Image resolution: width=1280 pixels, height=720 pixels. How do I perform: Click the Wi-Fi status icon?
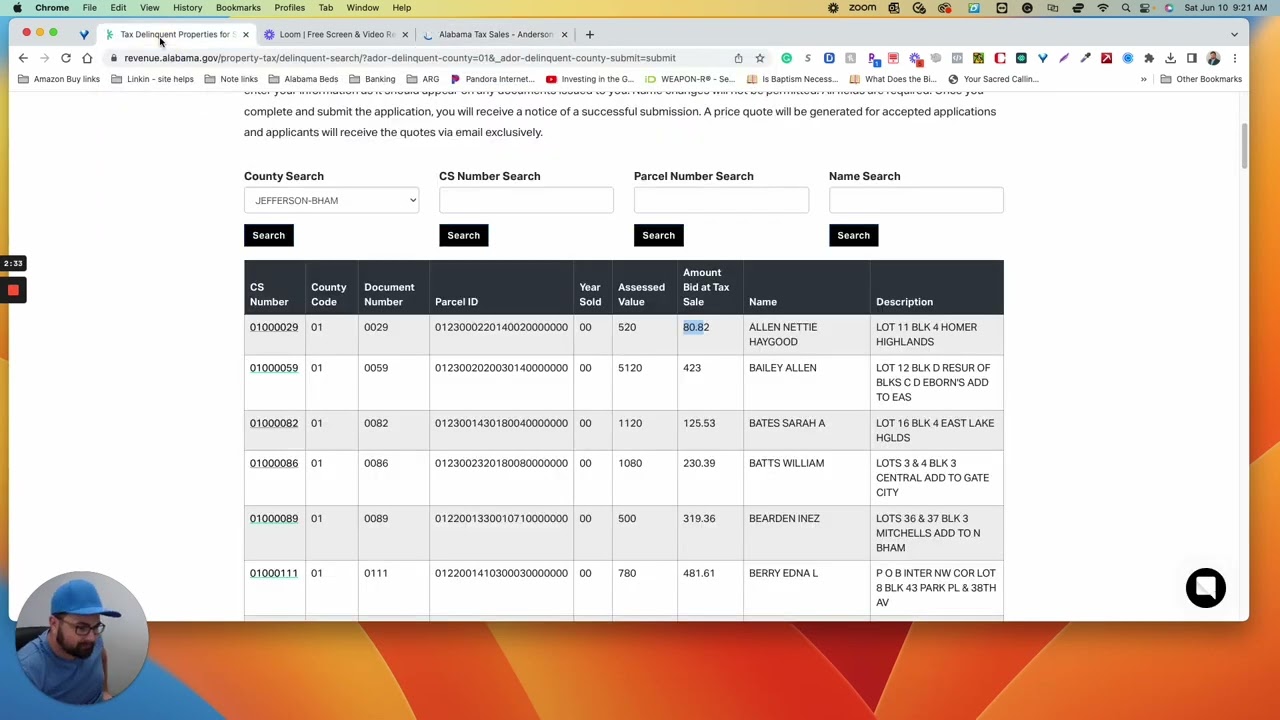[1103, 8]
